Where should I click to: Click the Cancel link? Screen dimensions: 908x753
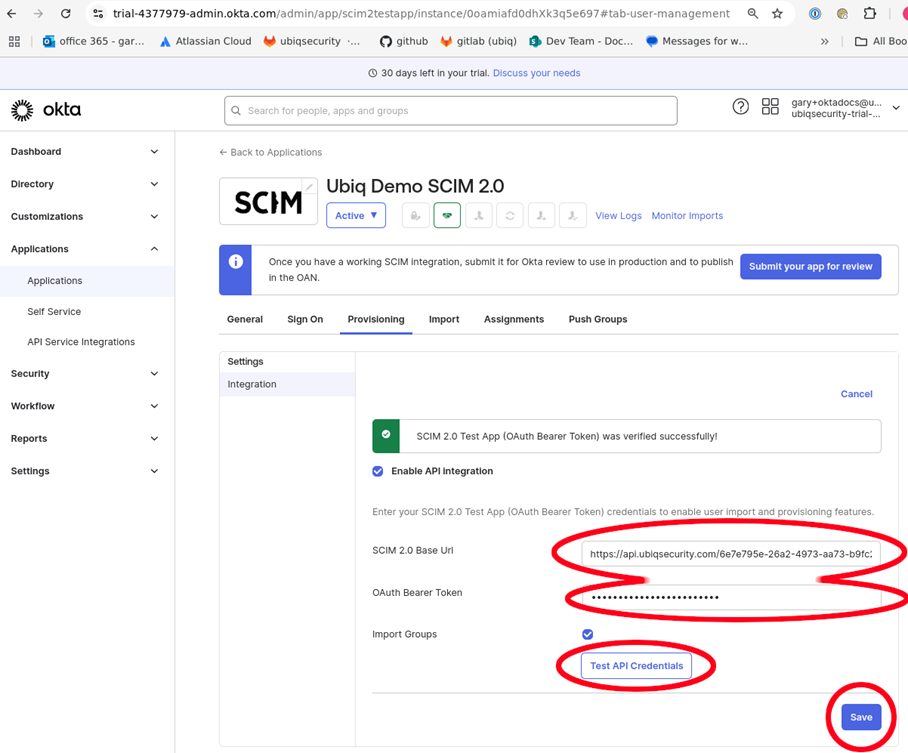[x=856, y=394]
